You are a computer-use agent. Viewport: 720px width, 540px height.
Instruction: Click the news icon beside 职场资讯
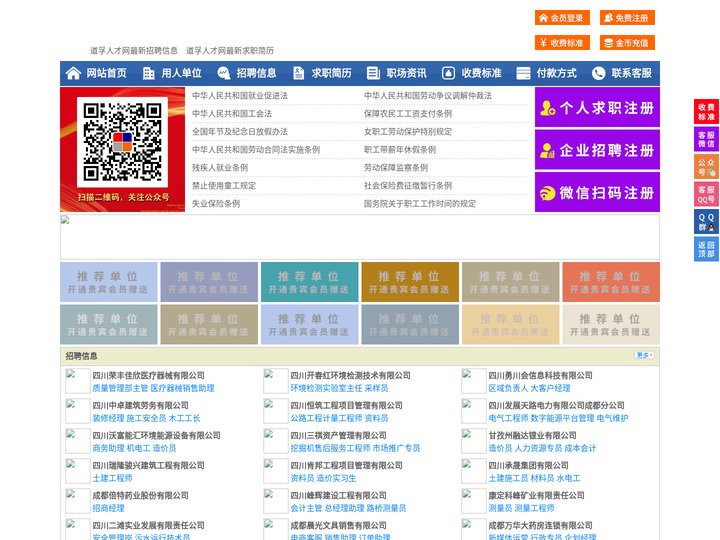click(373, 73)
